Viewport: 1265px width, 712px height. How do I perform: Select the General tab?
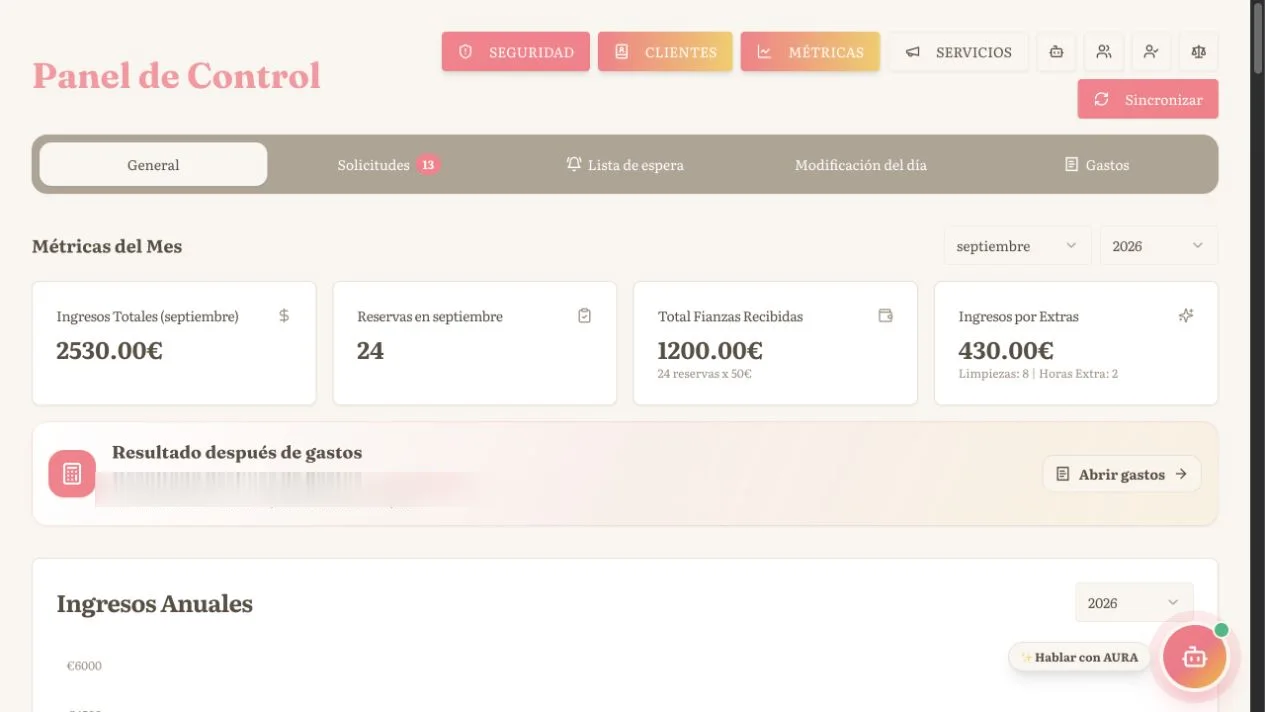pyautogui.click(x=153, y=165)
